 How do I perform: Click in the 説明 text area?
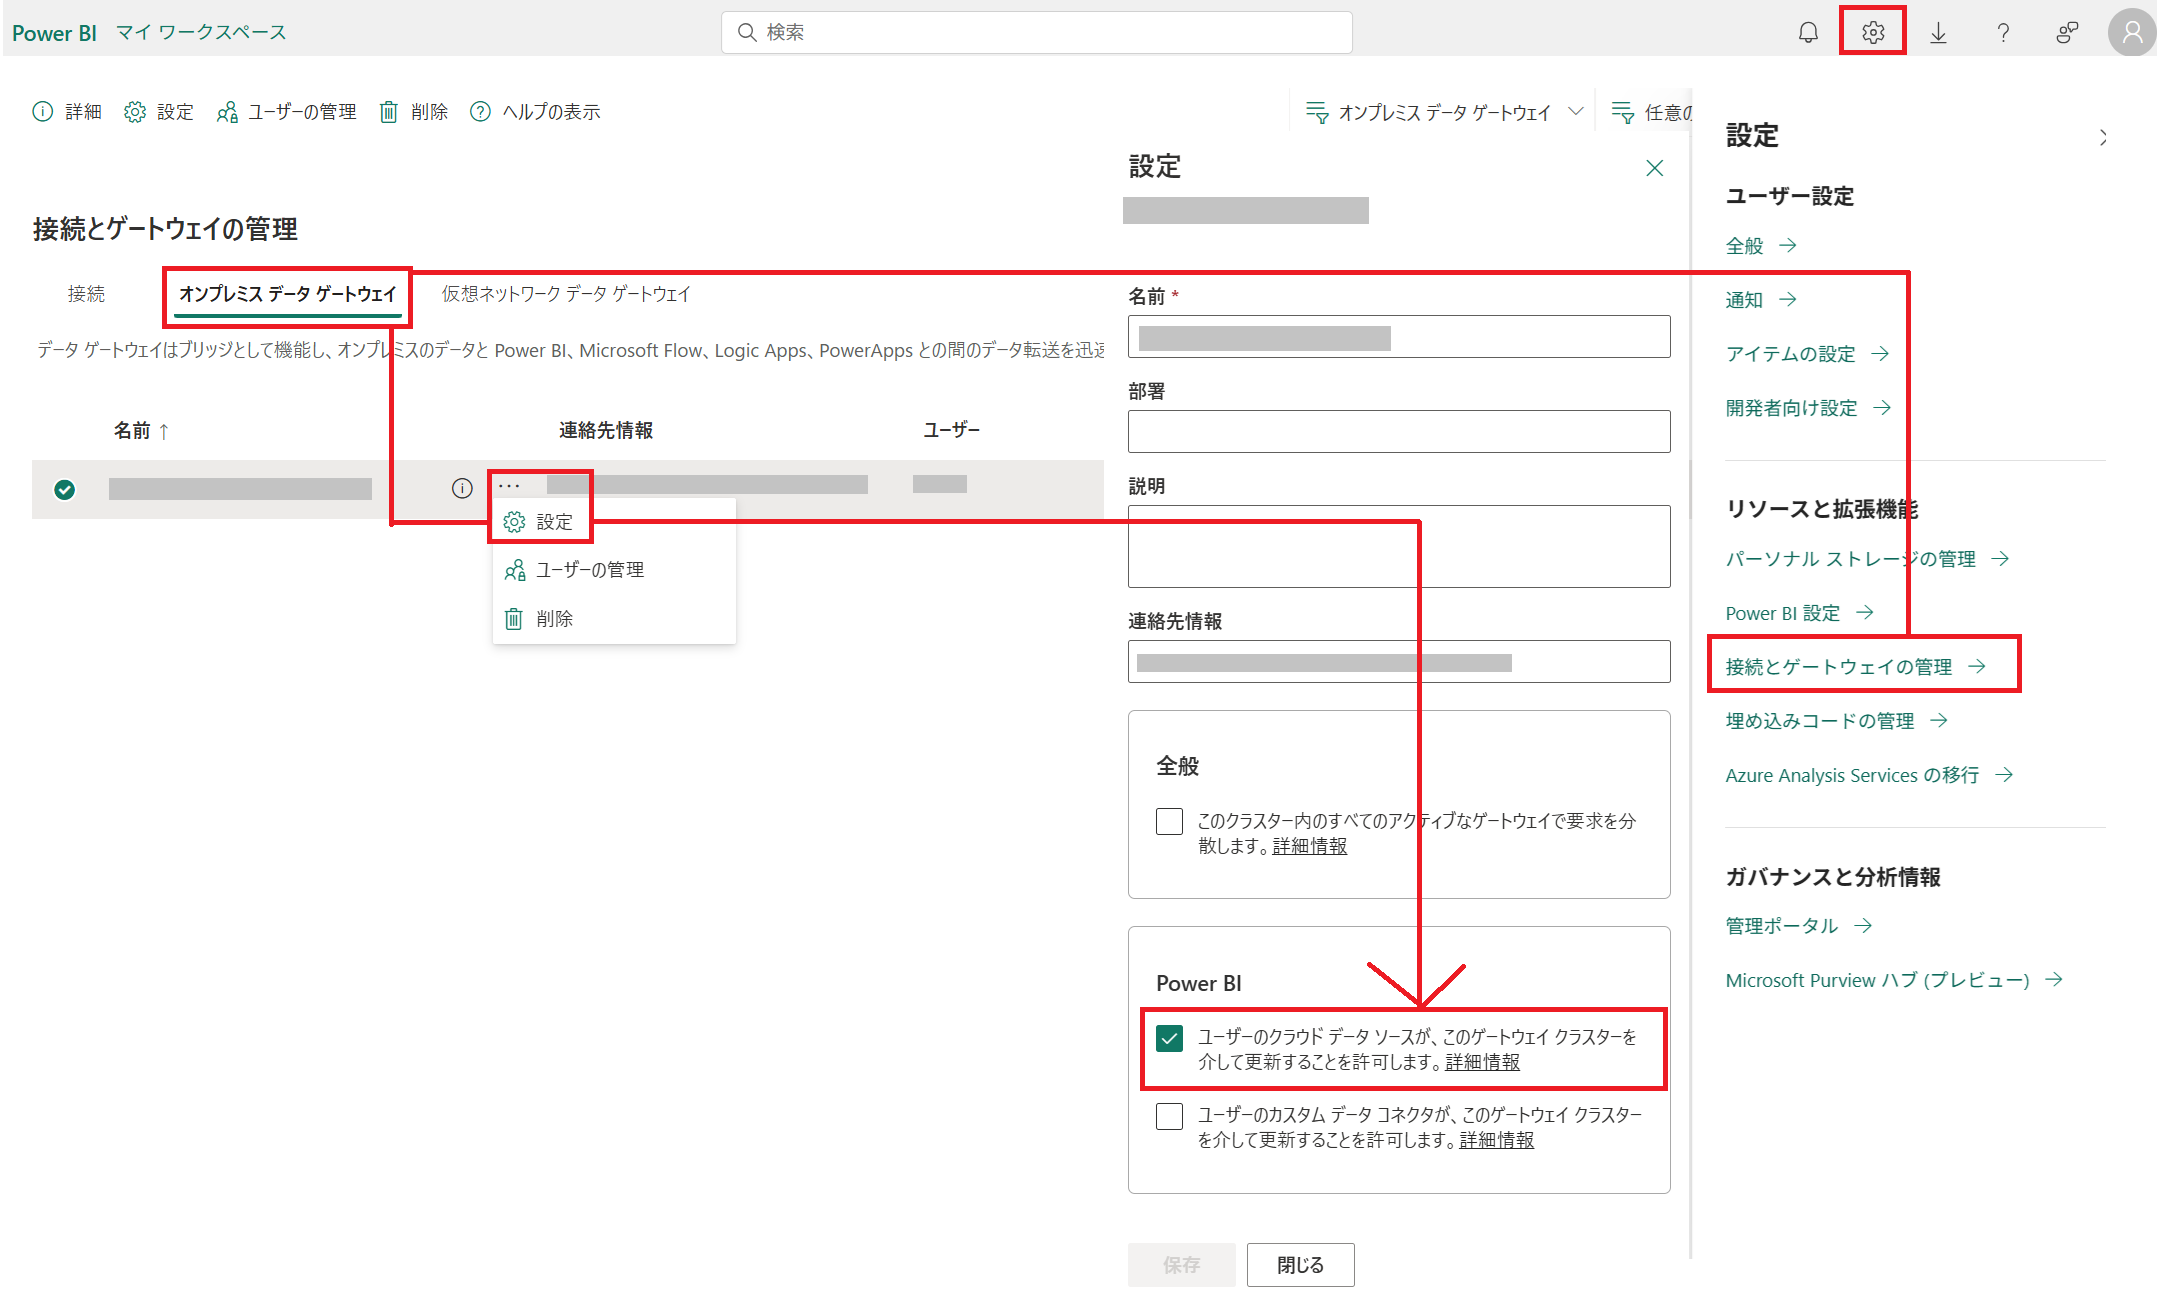(1399, 546)
